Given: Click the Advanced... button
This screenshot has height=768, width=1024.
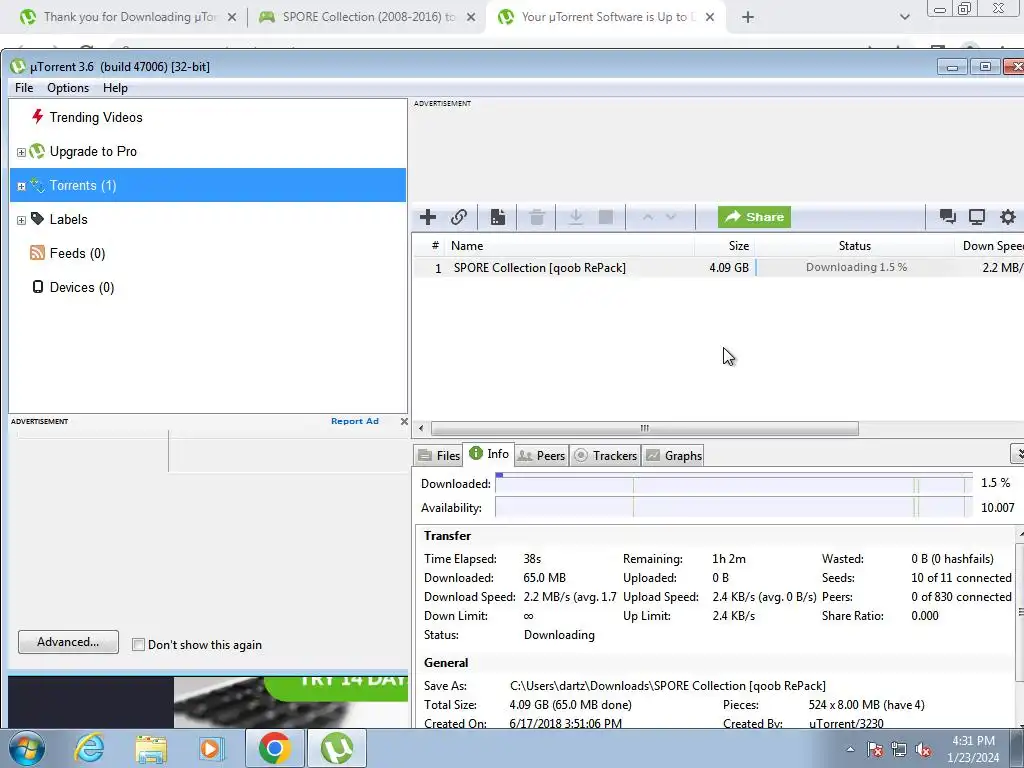Looking at the screenshot, I should tap(69, 642).
